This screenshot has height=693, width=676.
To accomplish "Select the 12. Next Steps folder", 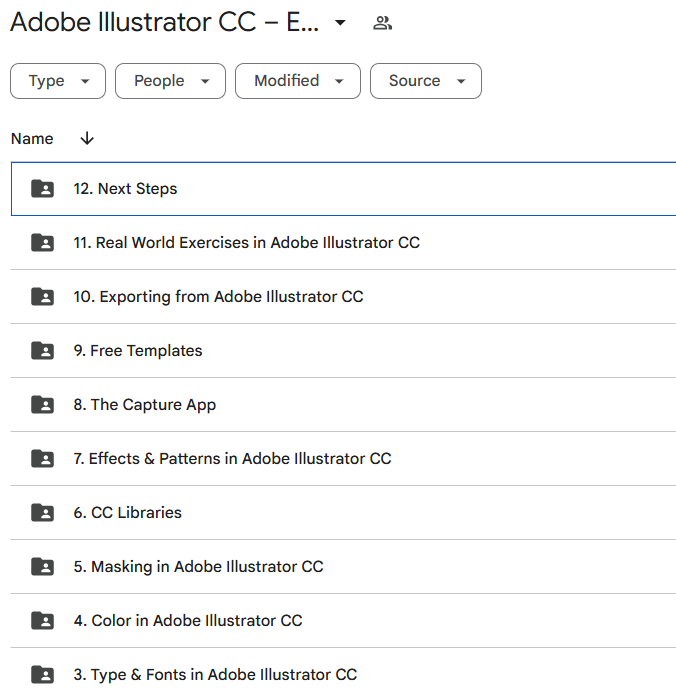I will 343,189.
